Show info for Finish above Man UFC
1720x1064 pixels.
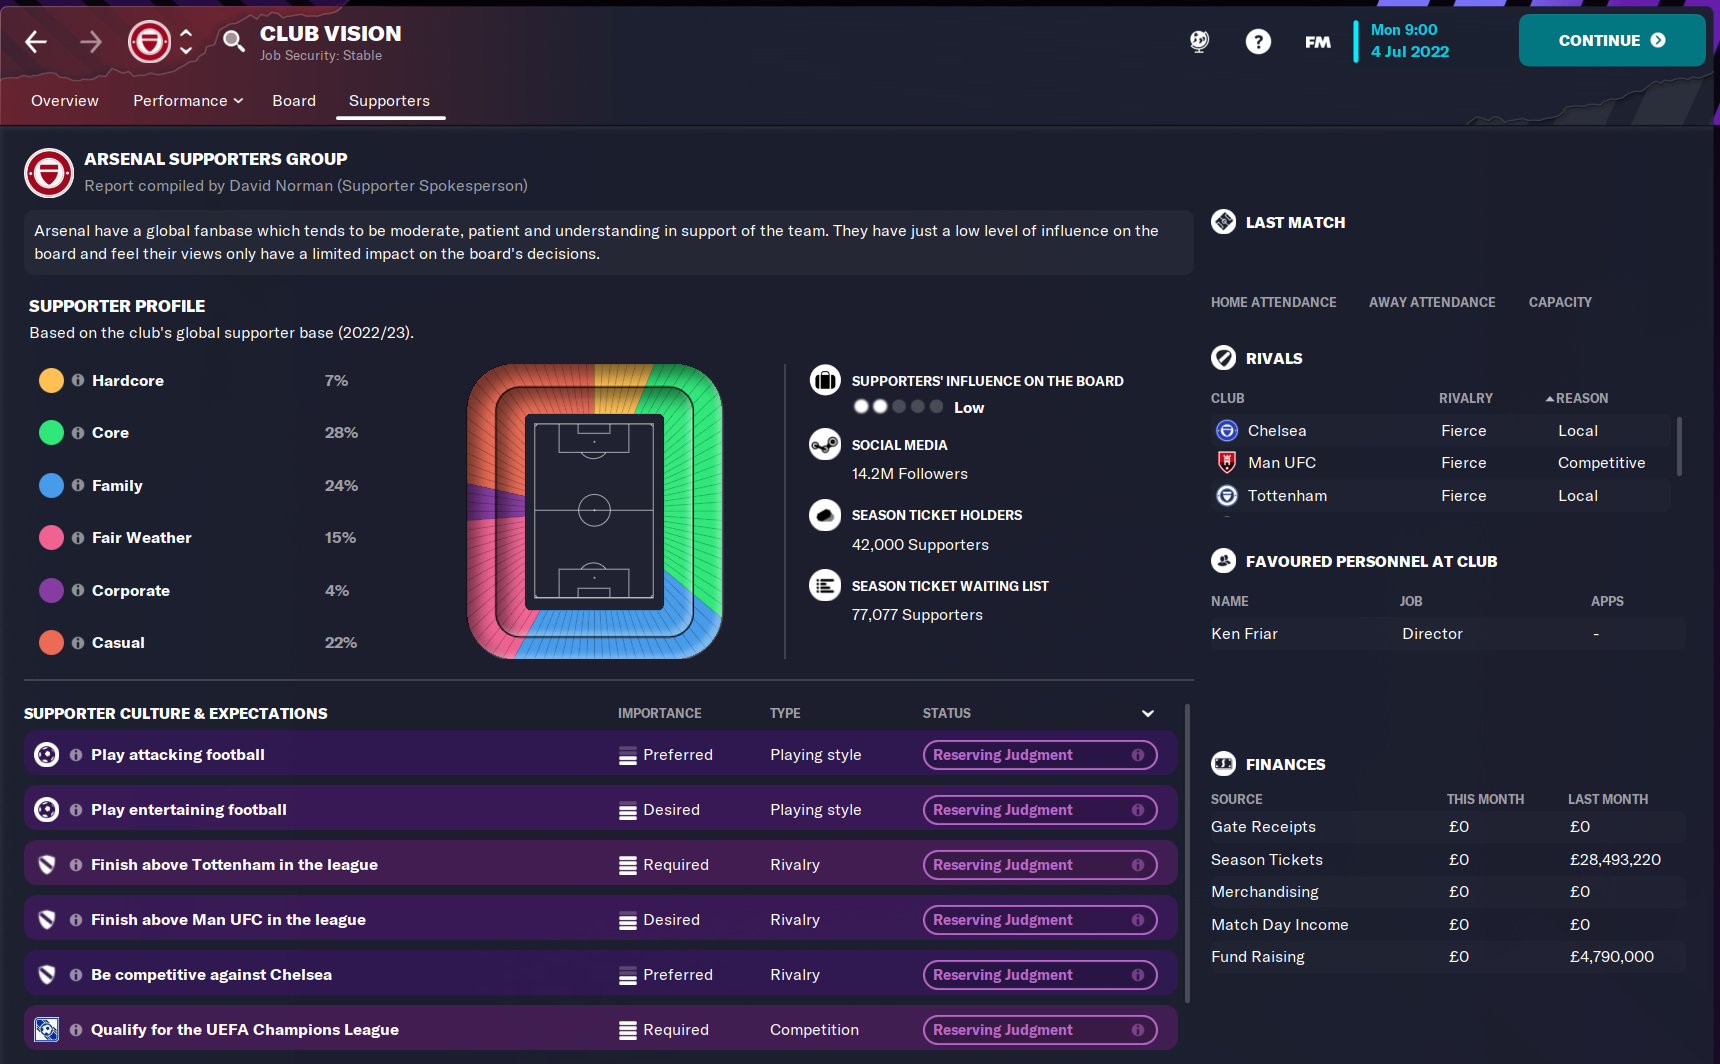click(76, 920)
